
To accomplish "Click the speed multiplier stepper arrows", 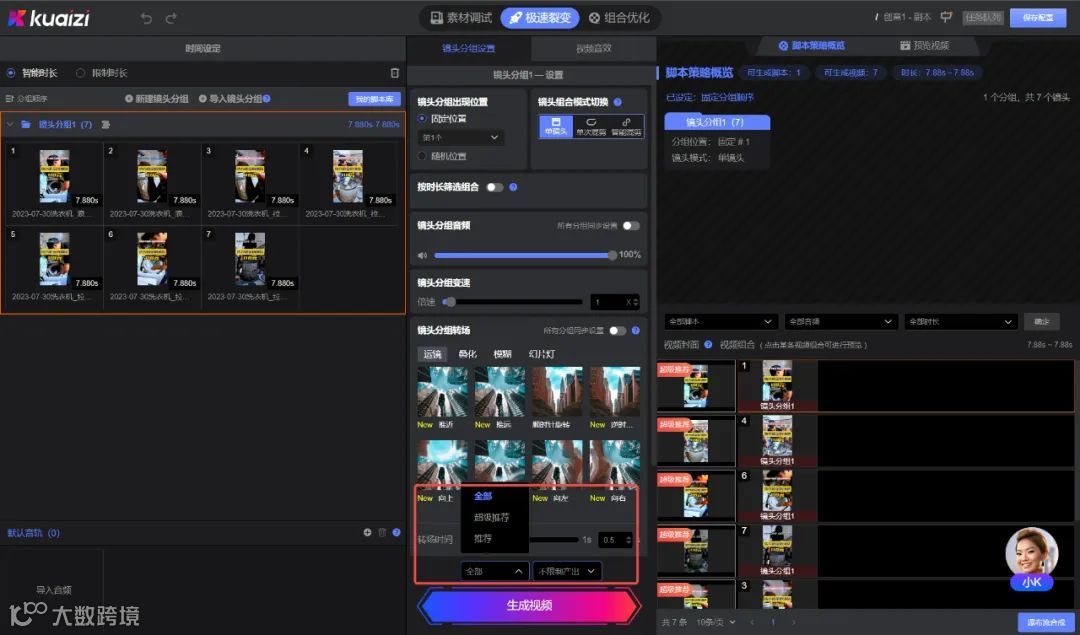I will [635, 302].
